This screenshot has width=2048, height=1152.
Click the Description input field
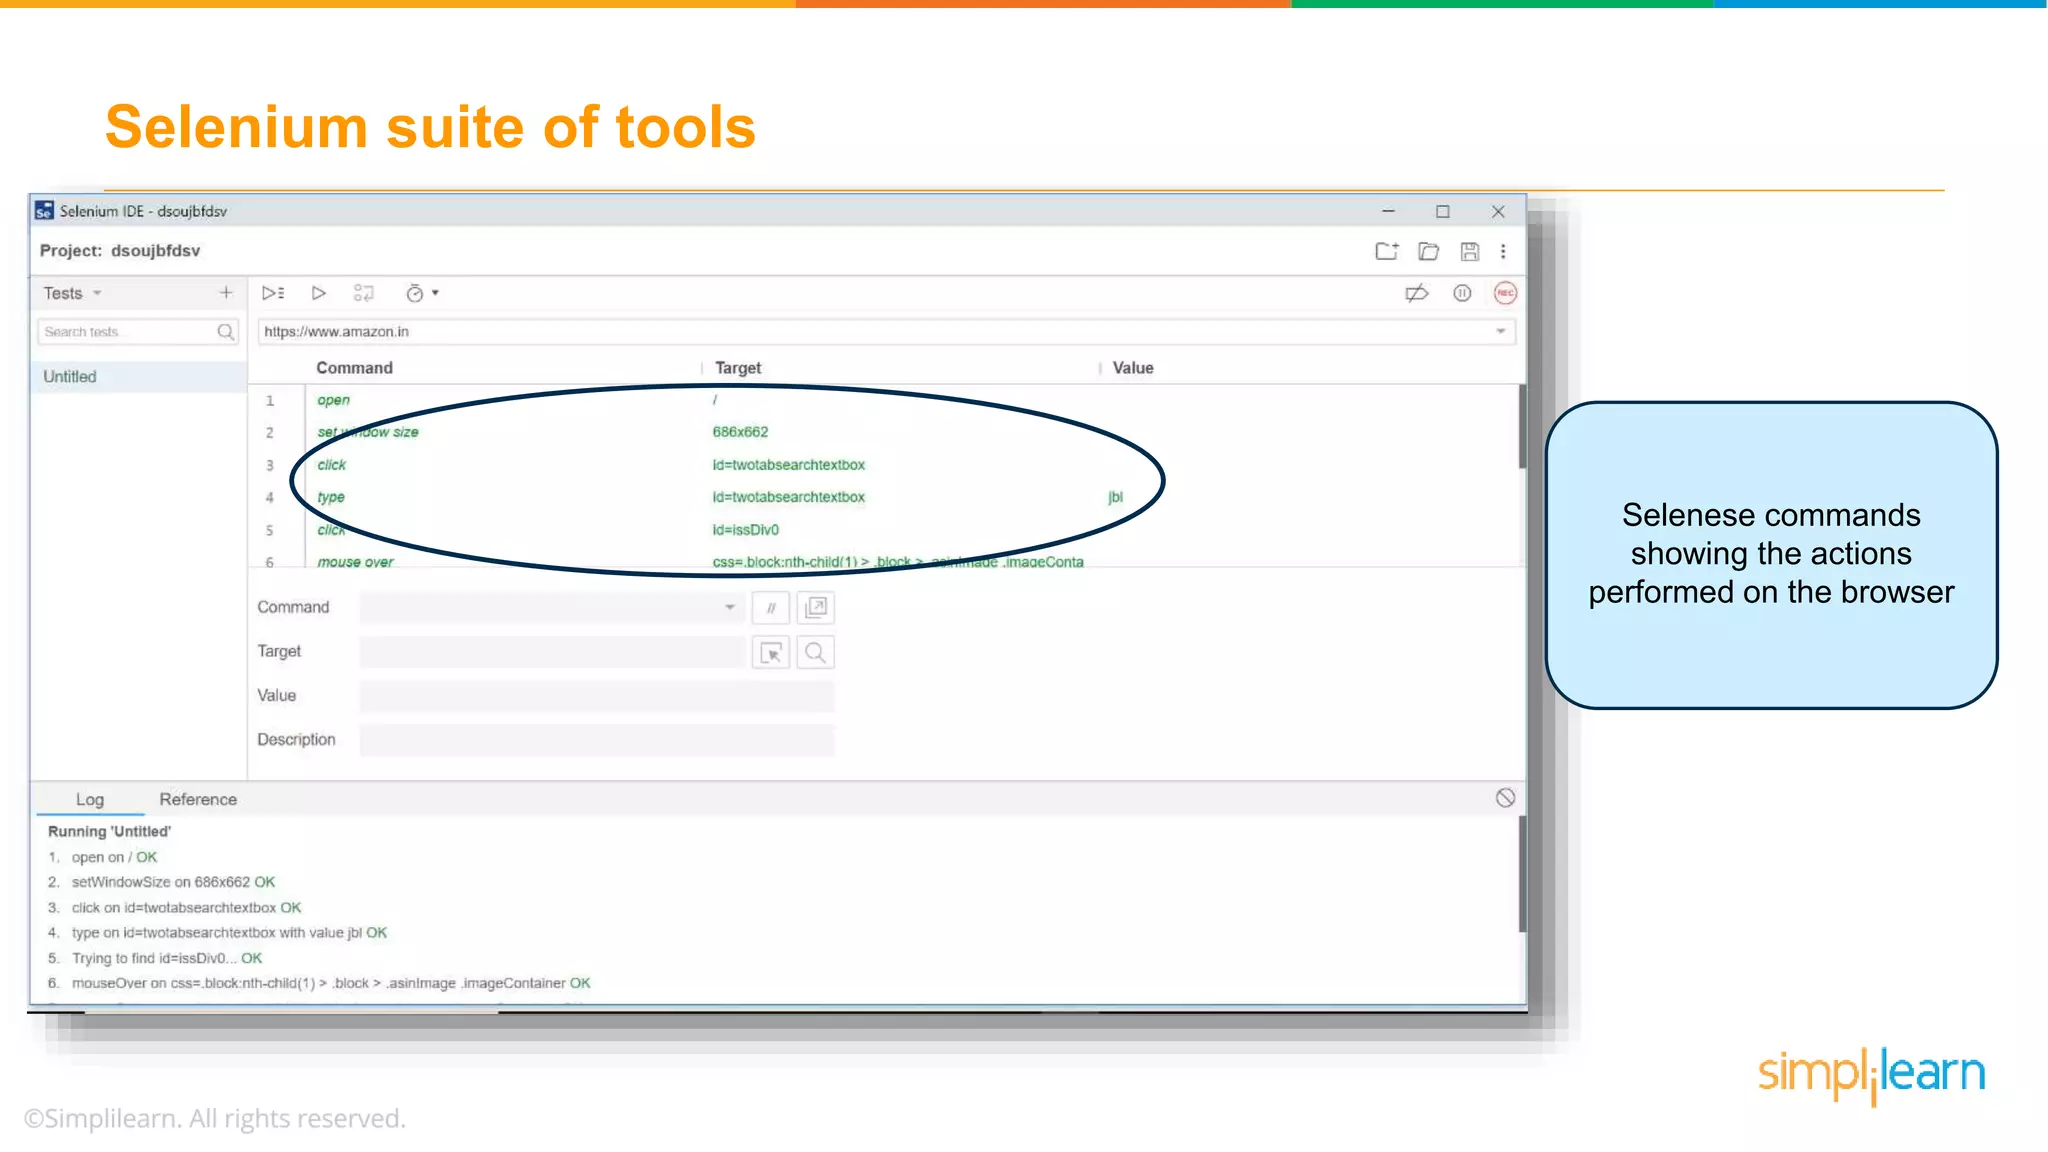click(x=597, y=740)
